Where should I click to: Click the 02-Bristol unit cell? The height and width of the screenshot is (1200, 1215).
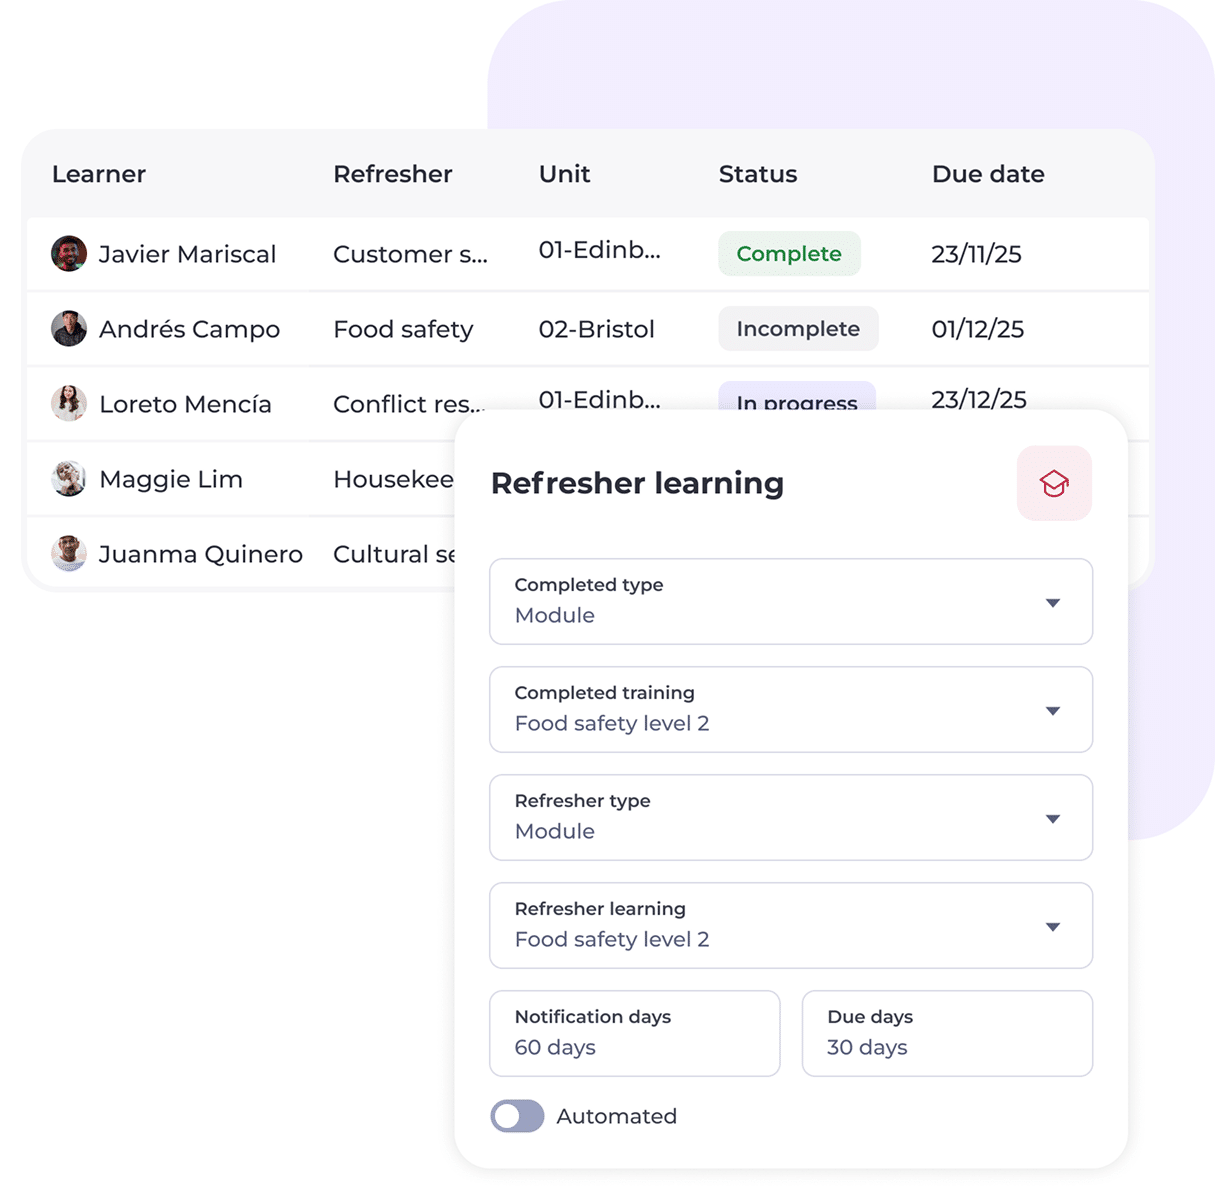tap(597, 329)
